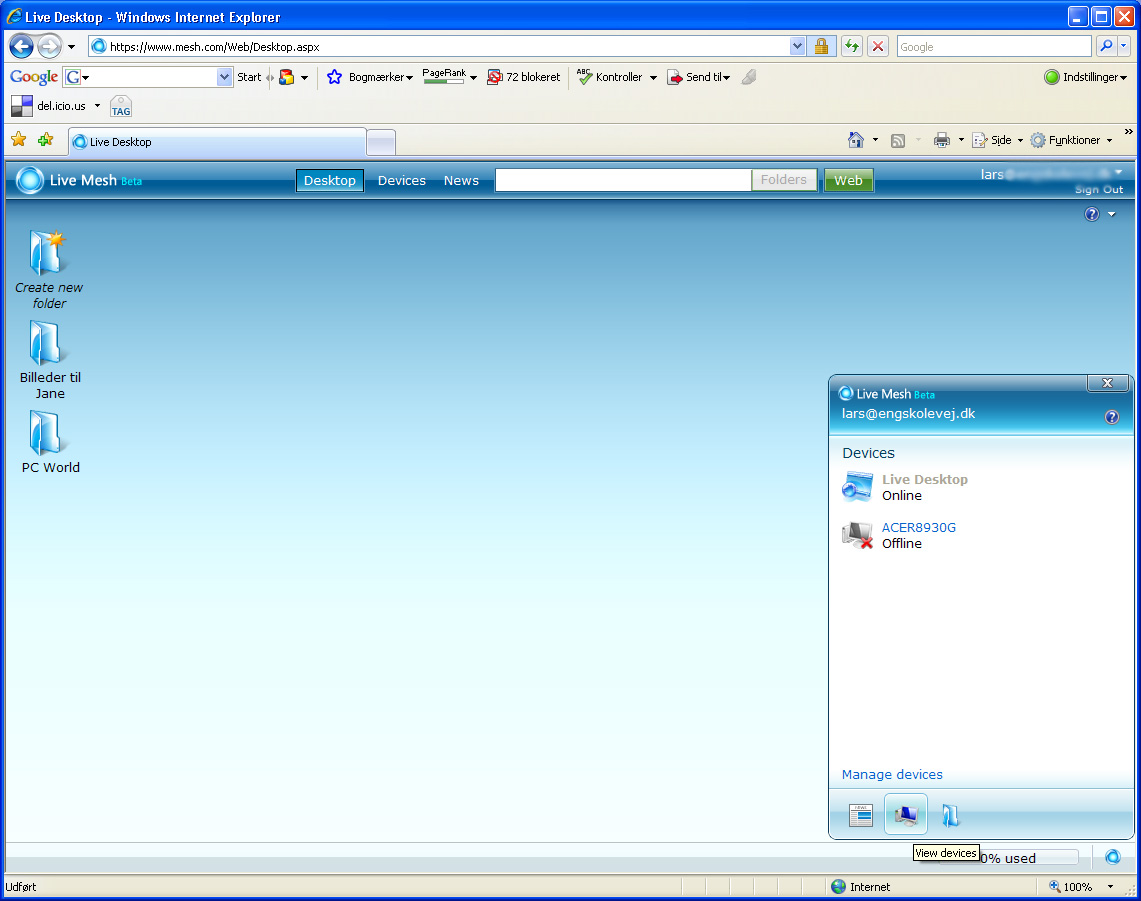Click the RSS feeds icon
The image size is (1141, 901).
click(898, 140)
